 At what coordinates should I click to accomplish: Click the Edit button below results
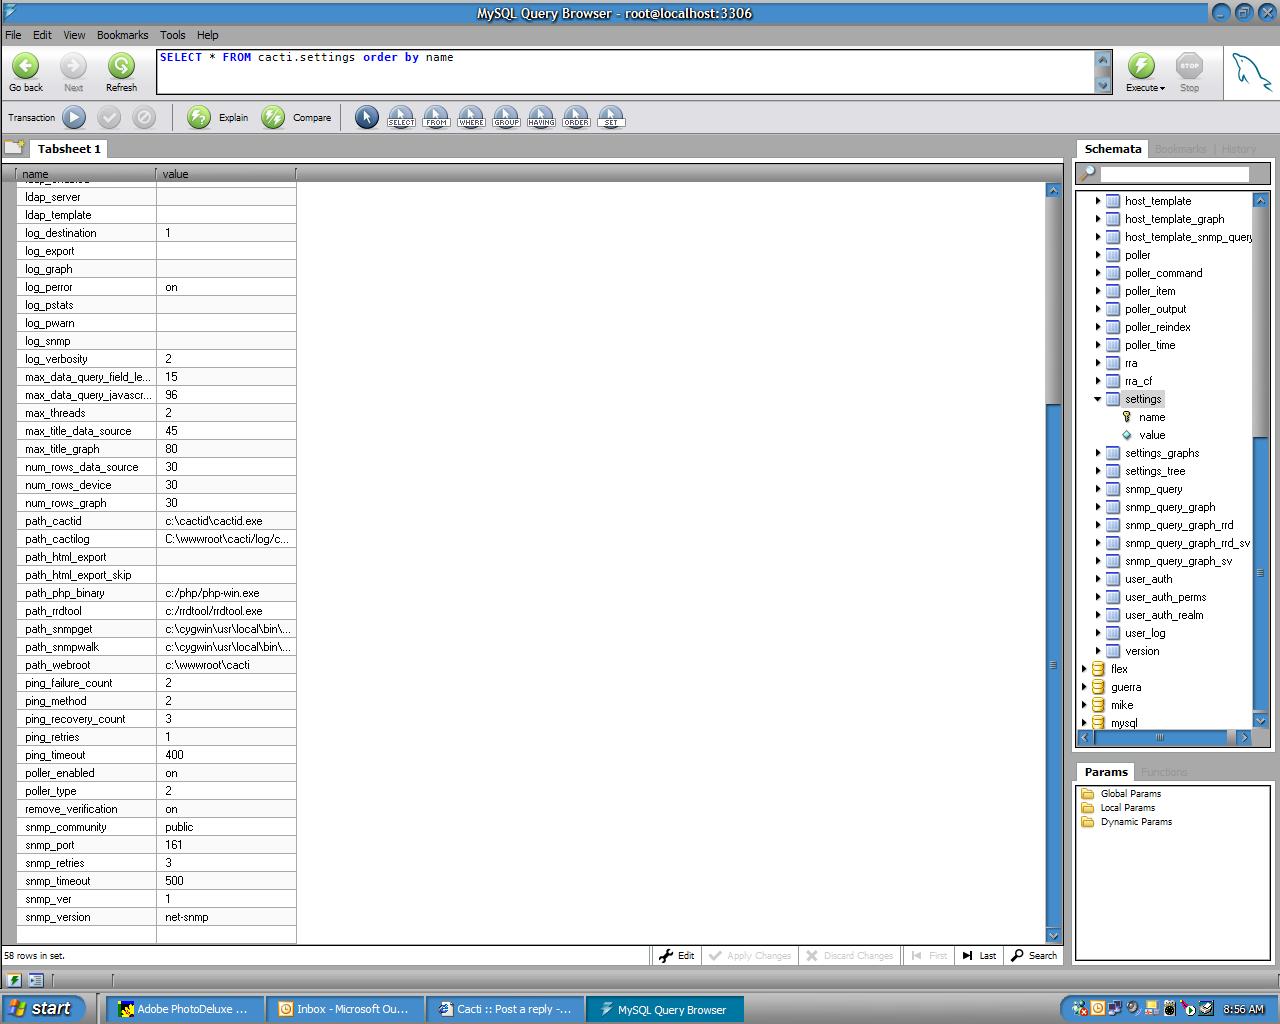(677, 956)
